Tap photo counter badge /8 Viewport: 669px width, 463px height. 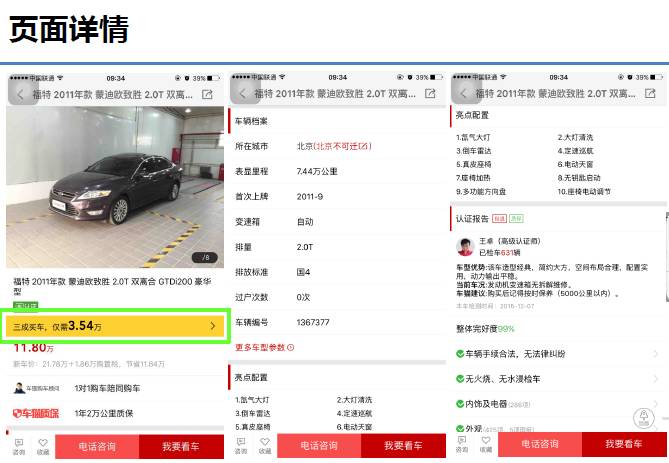(x=205, y=257)
